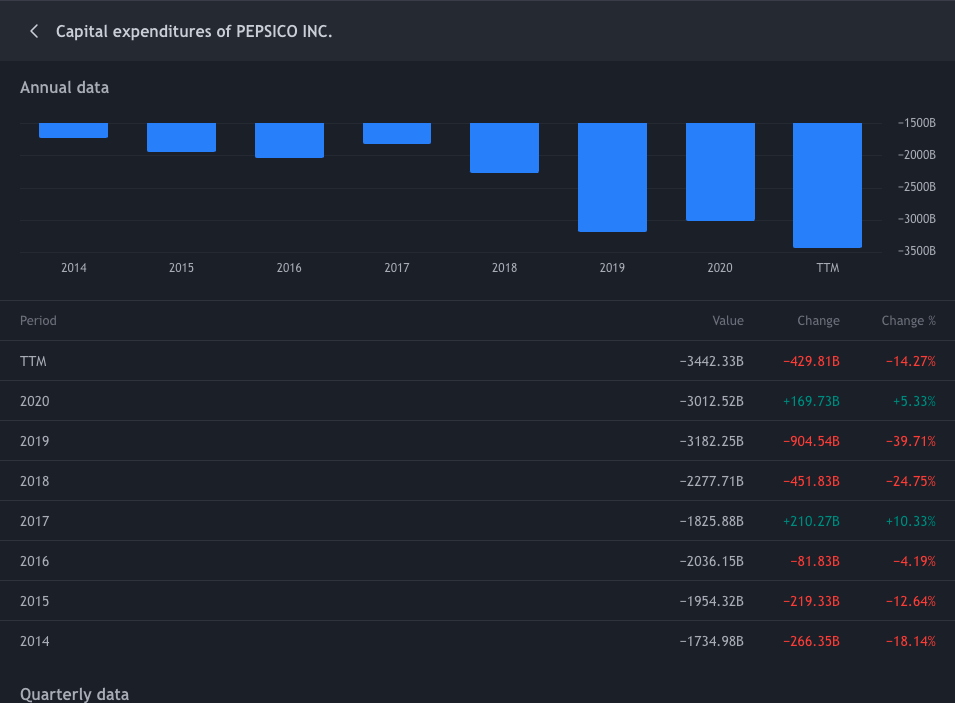
Task: Click the percentage −14.27%
Action: [911, 361]
